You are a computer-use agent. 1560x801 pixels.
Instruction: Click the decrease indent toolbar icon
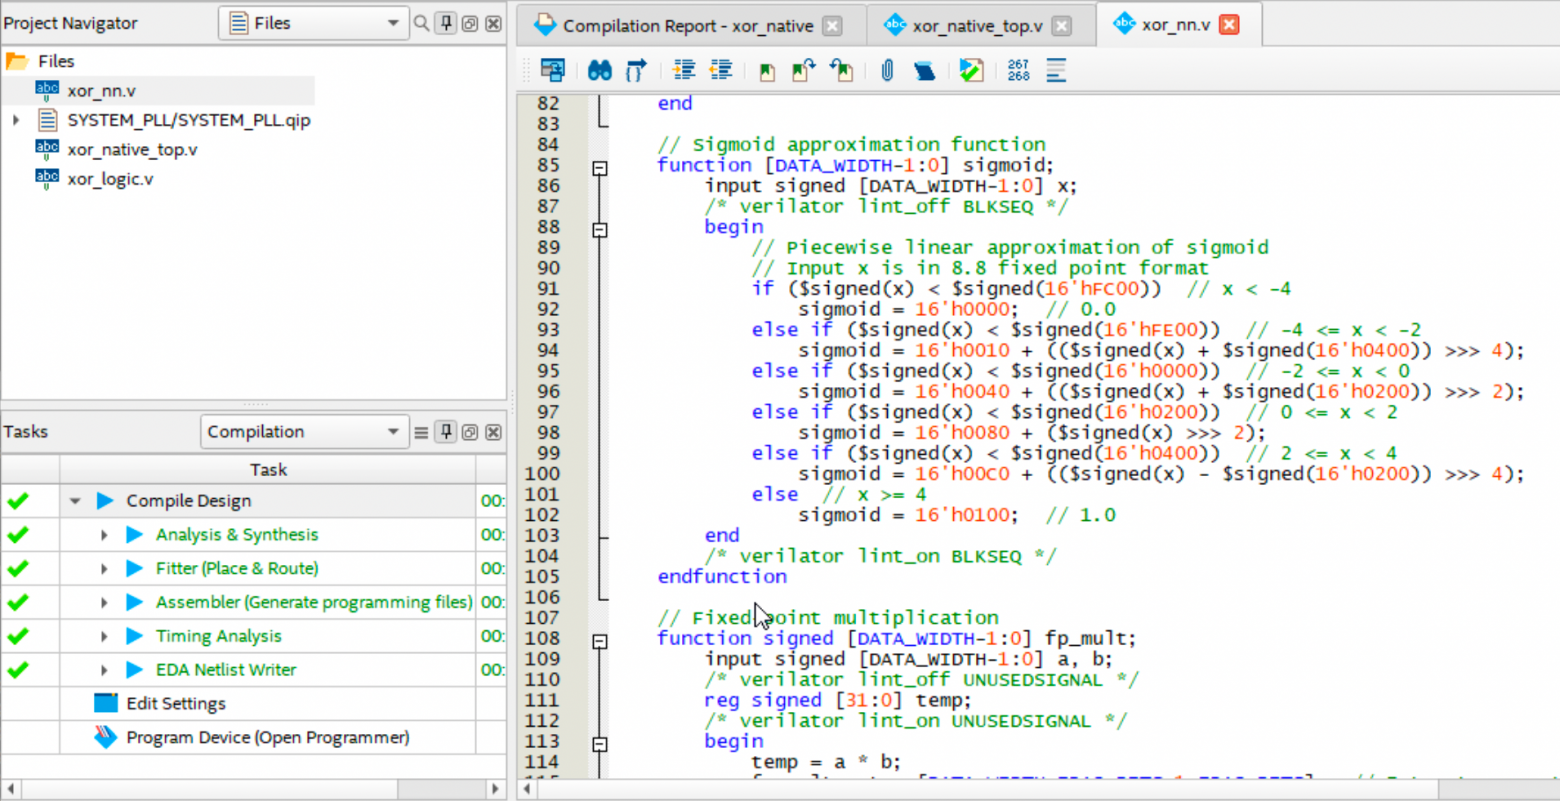[721, 70]
